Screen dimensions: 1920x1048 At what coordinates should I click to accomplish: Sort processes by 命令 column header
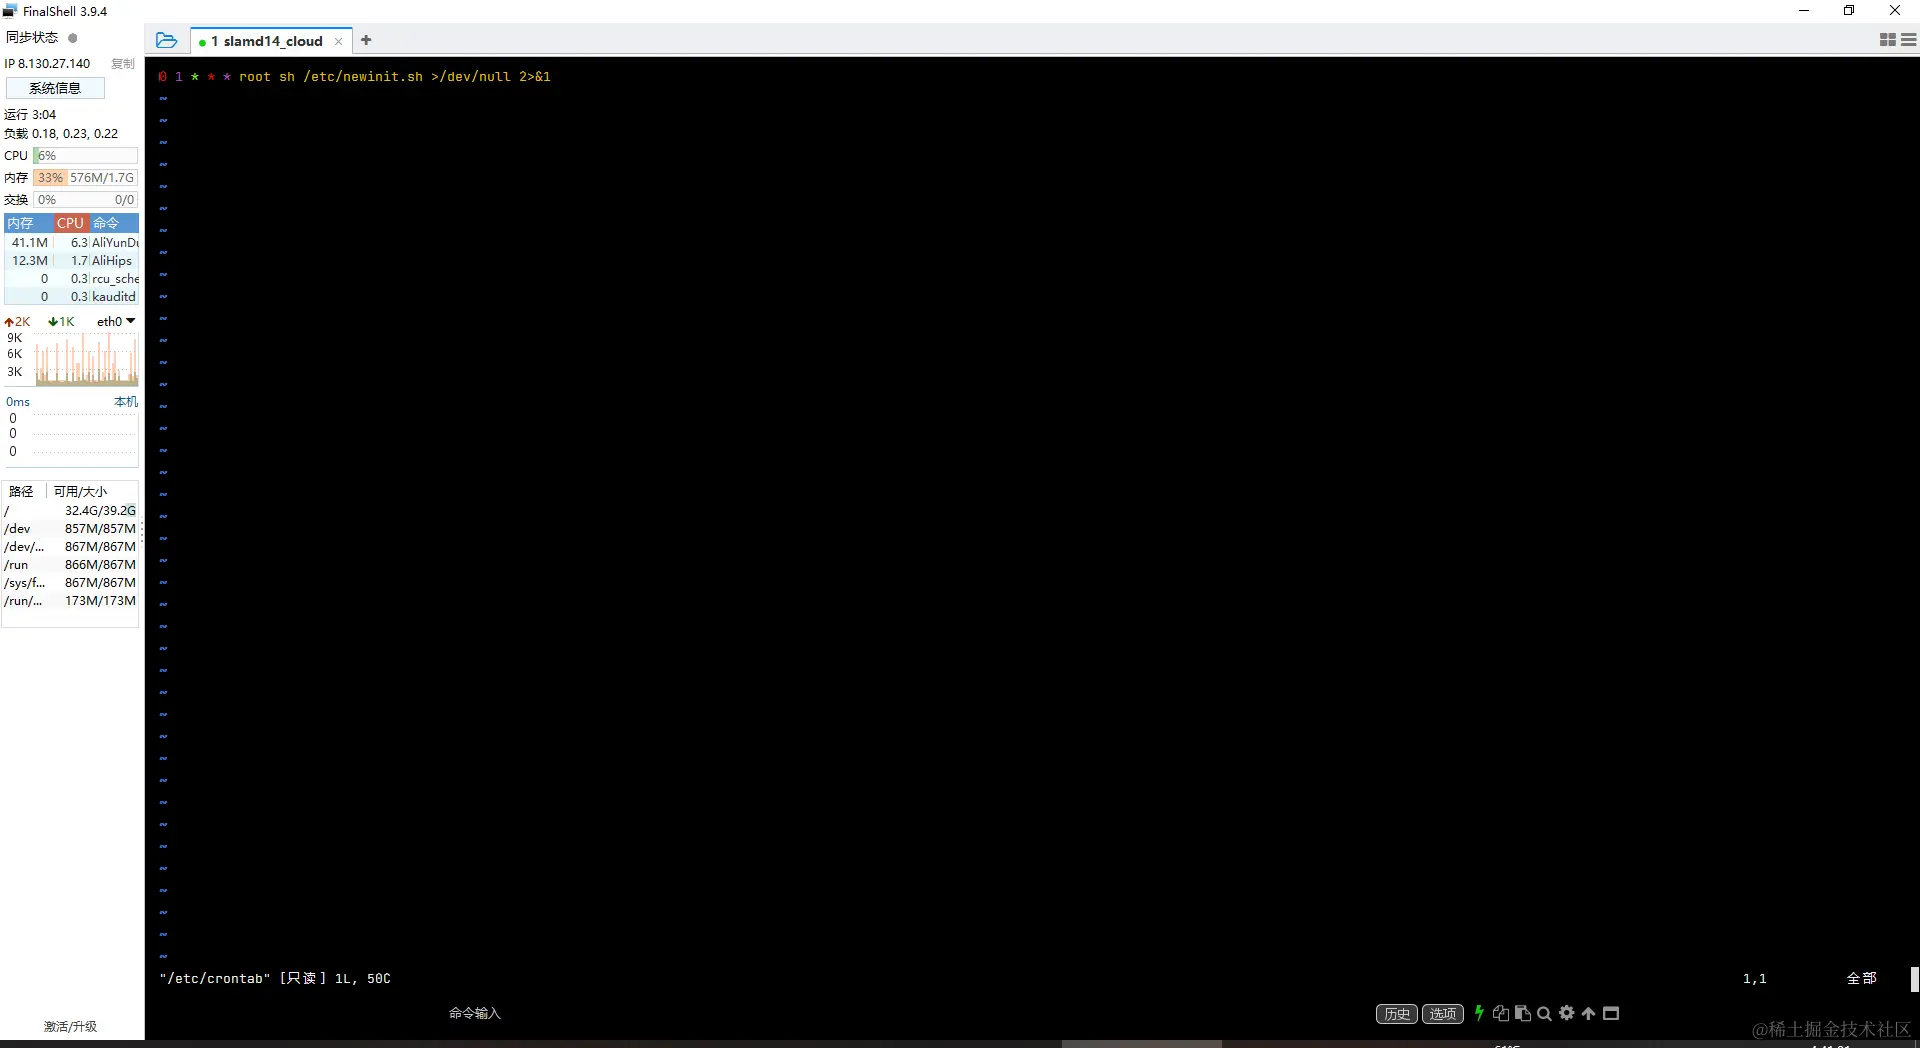[x=114, y=223]
